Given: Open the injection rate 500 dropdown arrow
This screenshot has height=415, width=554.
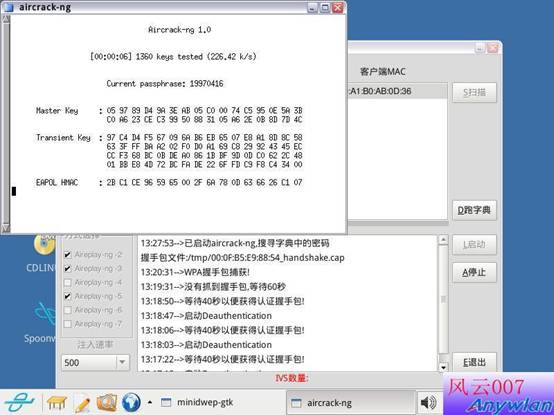Looking at the screenshot, I should pos(122,362).
